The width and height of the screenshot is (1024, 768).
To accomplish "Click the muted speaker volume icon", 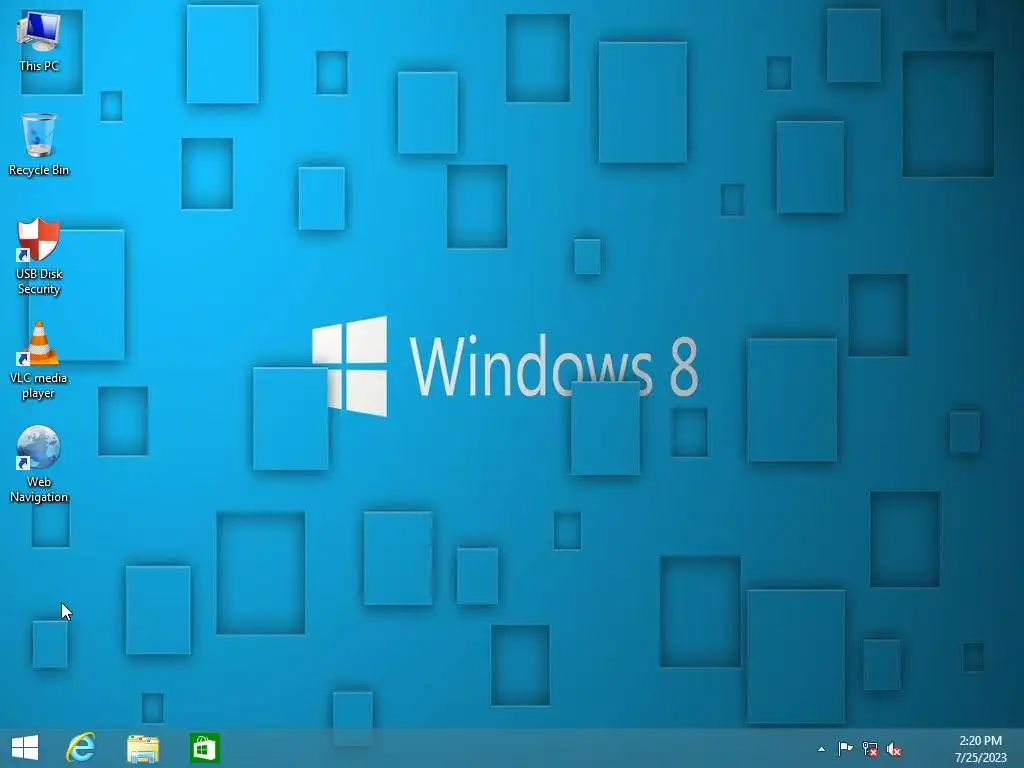I will click(x=894, y=749).
